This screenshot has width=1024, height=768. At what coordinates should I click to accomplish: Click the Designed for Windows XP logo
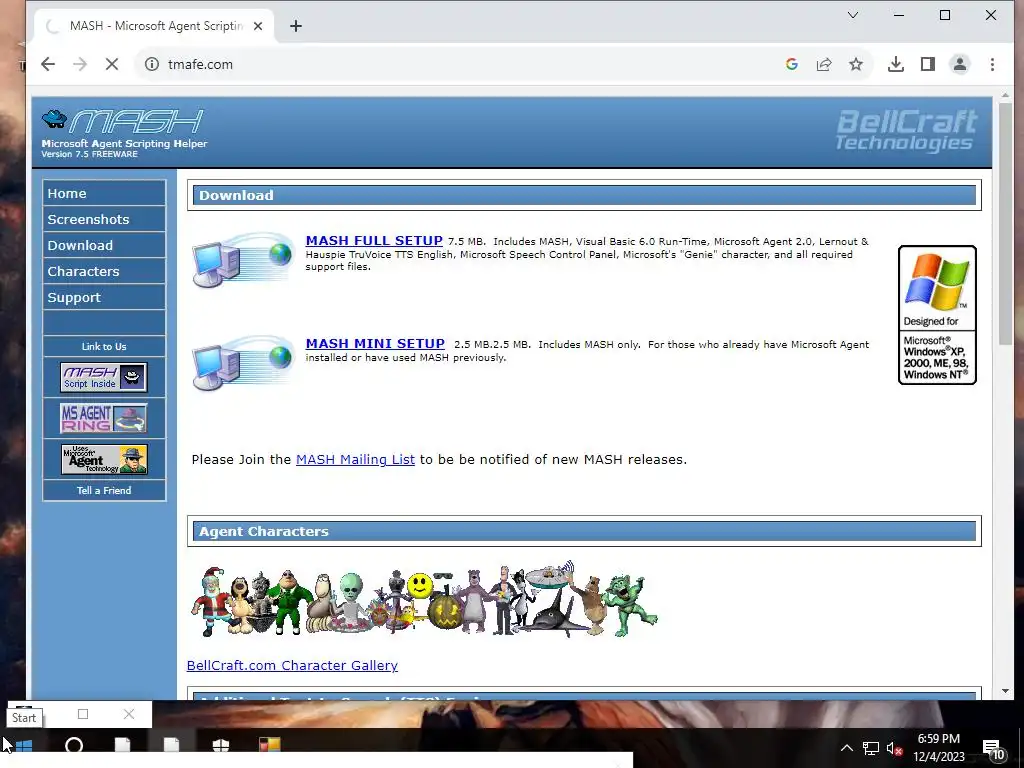tap(937, 315)
